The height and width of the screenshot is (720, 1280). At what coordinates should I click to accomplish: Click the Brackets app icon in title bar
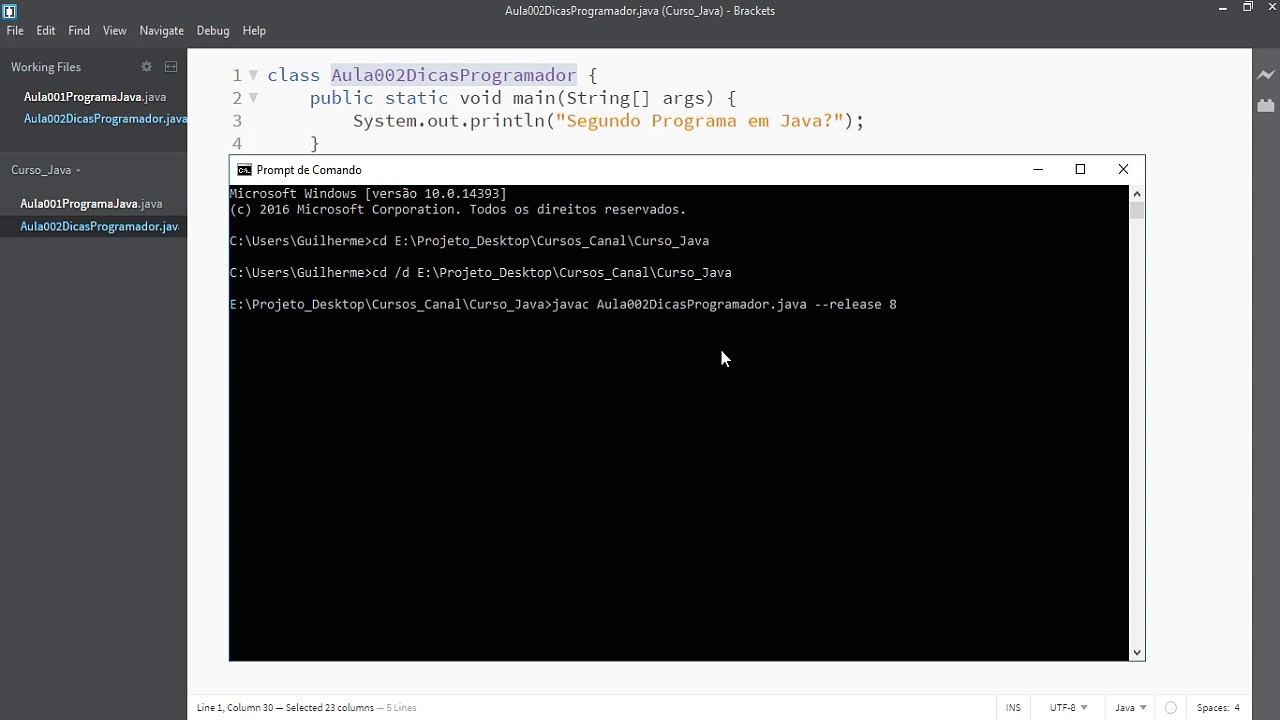10,11
